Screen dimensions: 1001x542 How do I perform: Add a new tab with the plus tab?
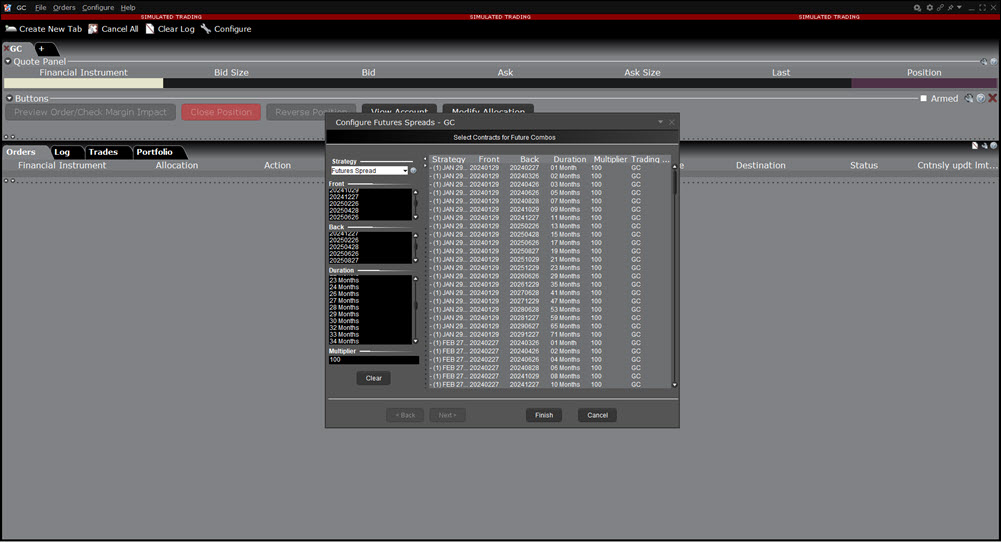(41, 49)
